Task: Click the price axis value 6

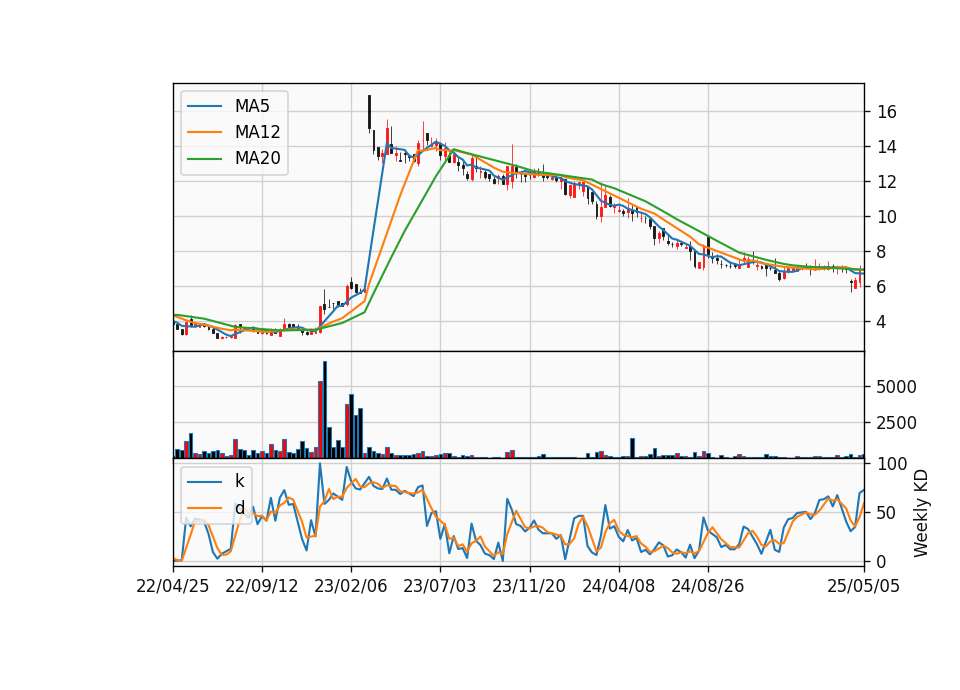Action: point(882,287)
